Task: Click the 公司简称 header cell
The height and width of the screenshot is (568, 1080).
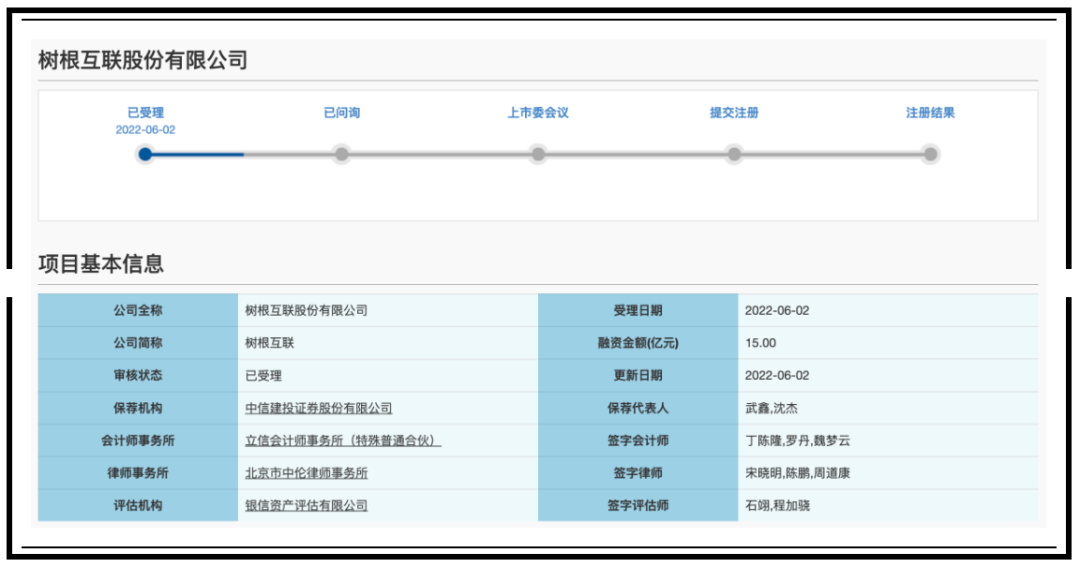Action: pos(138,343)
